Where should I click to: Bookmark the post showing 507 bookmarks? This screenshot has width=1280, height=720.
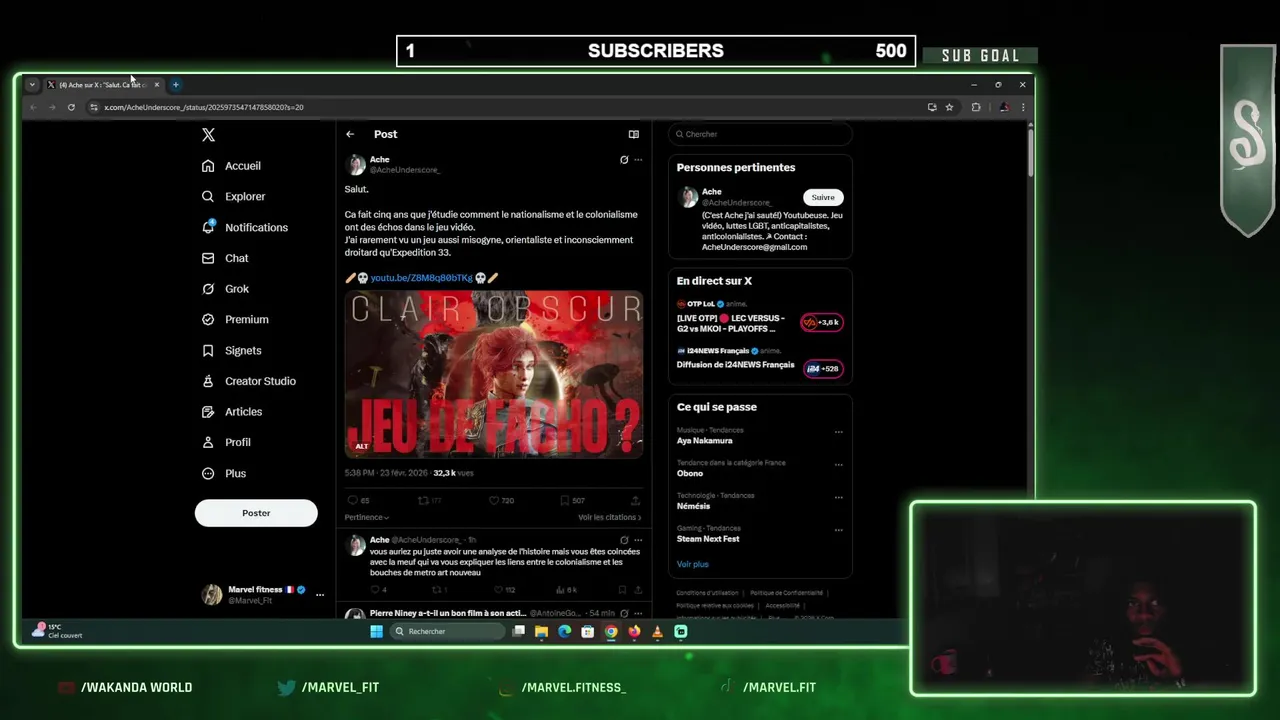[x=572, y=500]
